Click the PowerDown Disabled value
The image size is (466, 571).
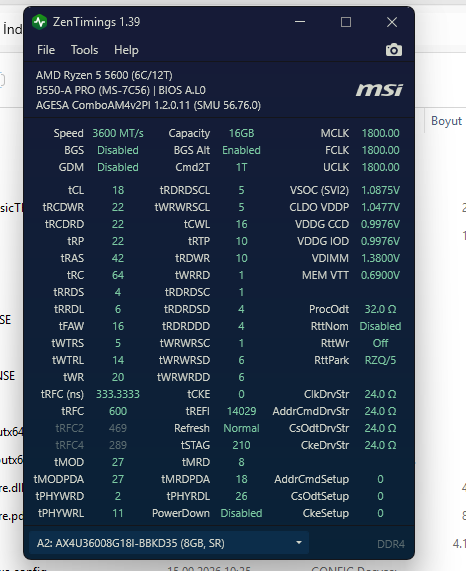(241, 513)
